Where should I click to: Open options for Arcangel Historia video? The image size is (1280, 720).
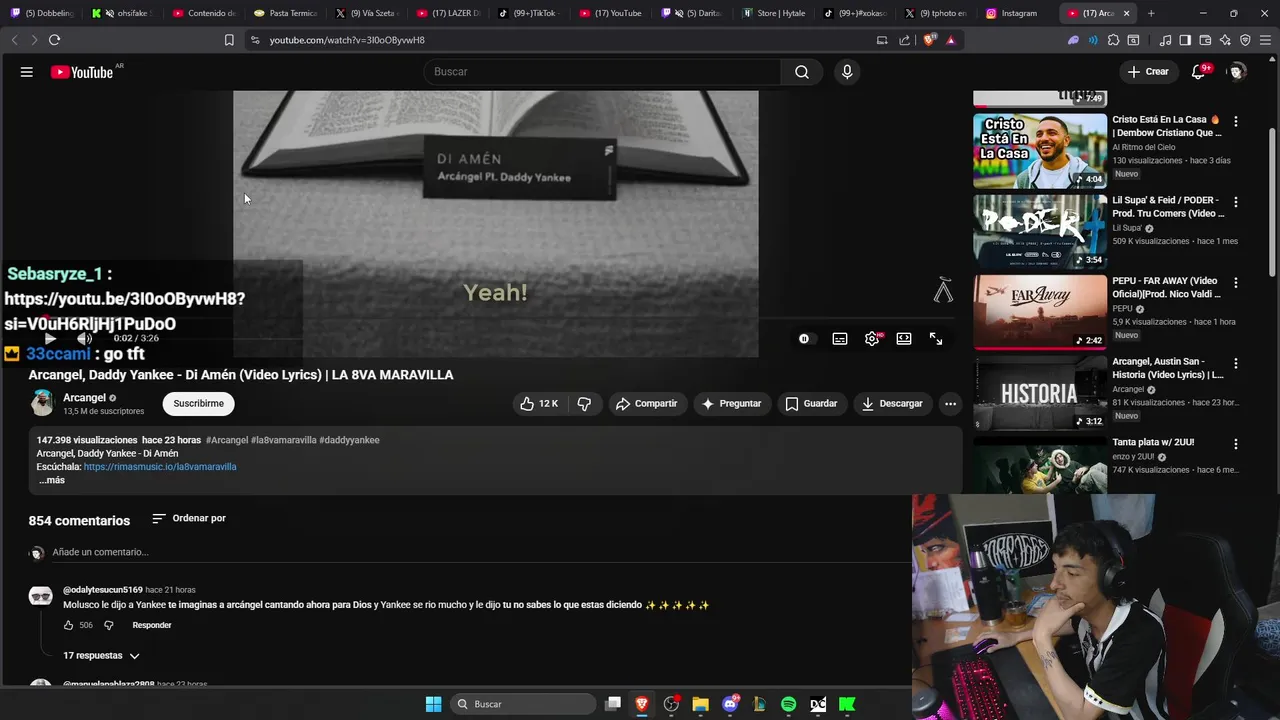(x=1236, y=364)
